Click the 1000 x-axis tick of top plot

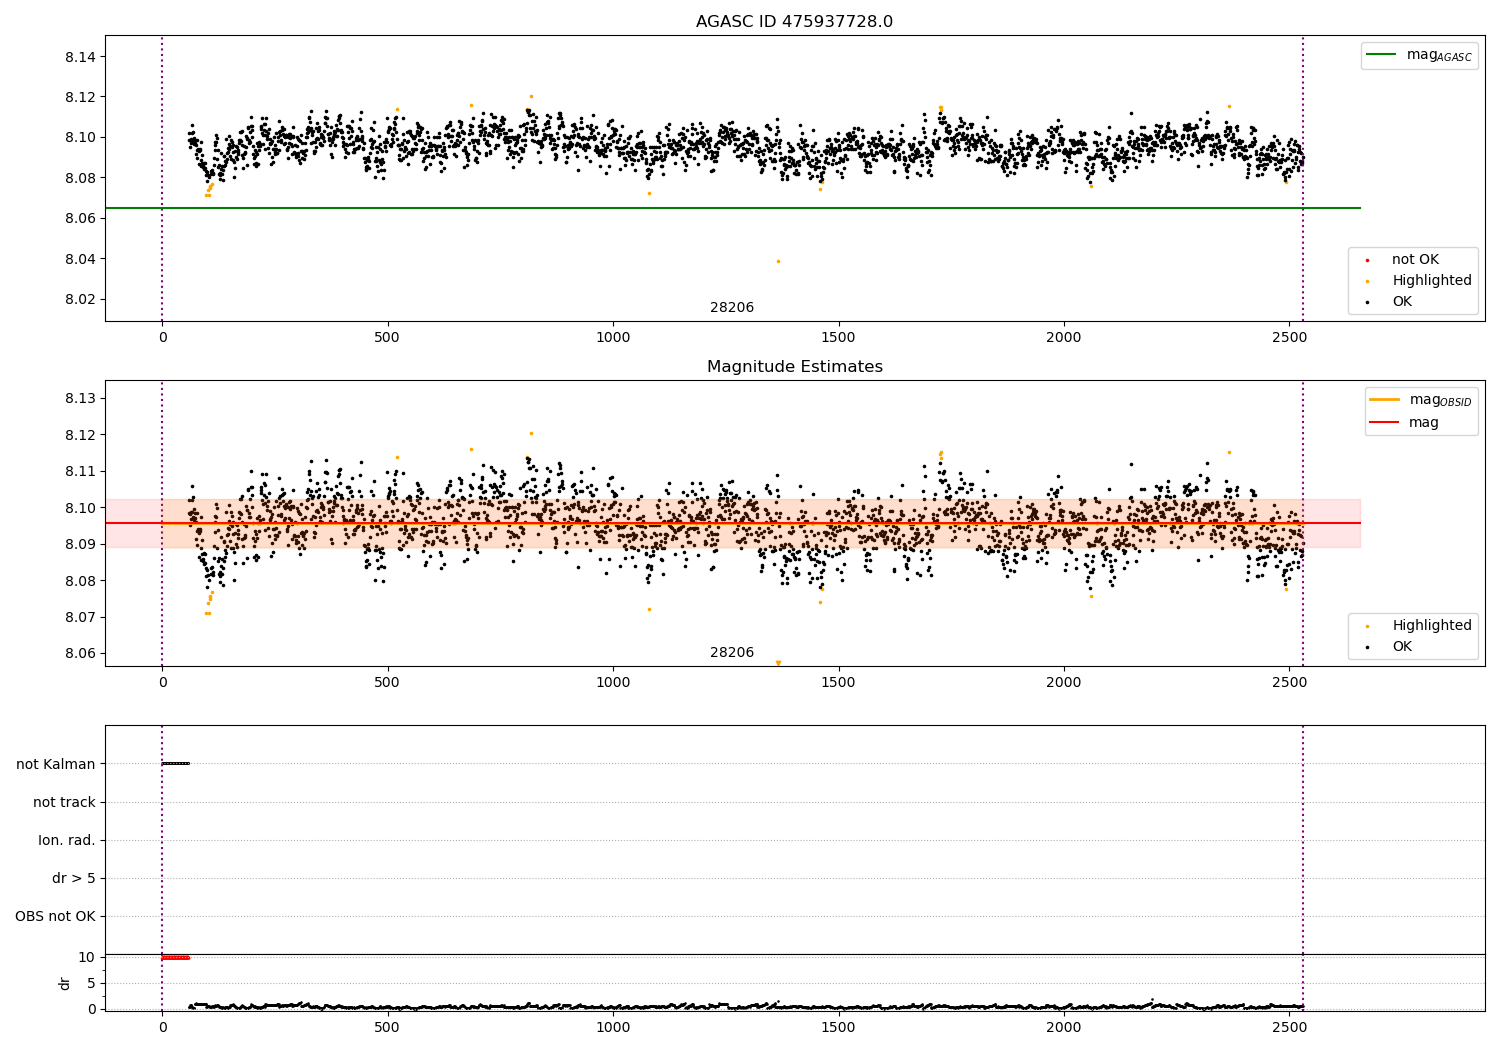point(613,338)
